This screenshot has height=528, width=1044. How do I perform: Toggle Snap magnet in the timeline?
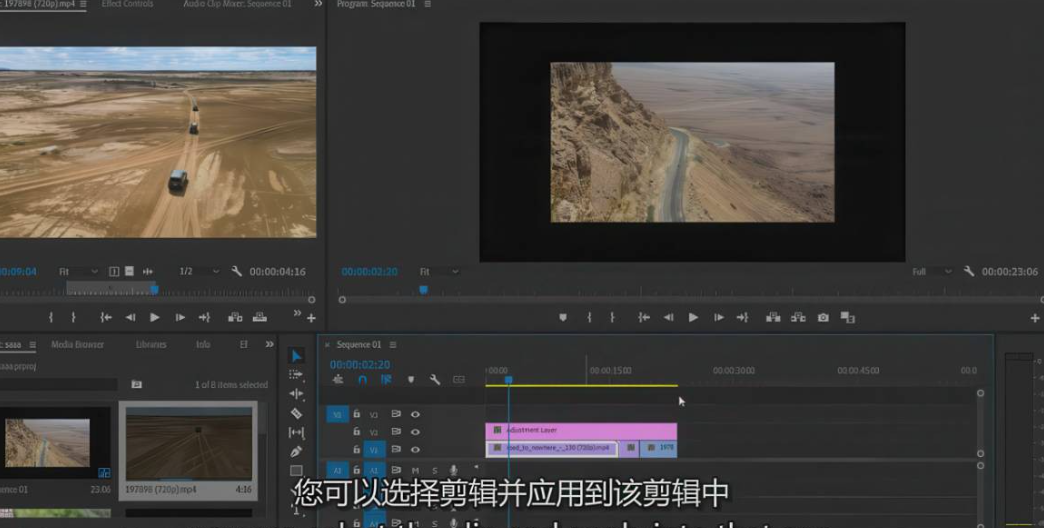(362, 380)
